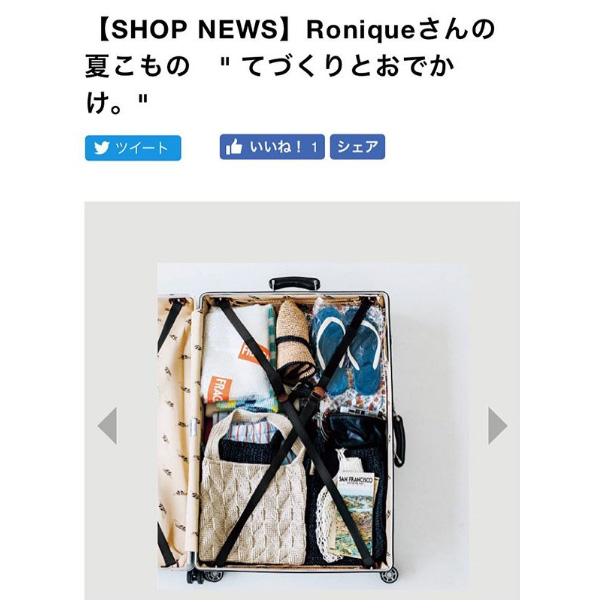Click the white towel with orange labels
The width and height of the screenshot is (600, 600).
(x=236, y=353)
